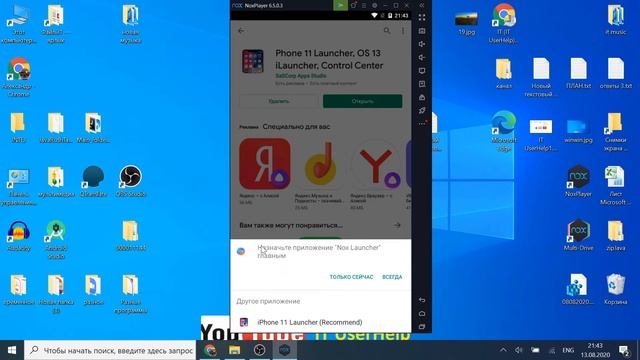Select the Этот компьютер desktop icon
Image resolution: width=640 pixels, height=360 pixels.
point(18,23)
